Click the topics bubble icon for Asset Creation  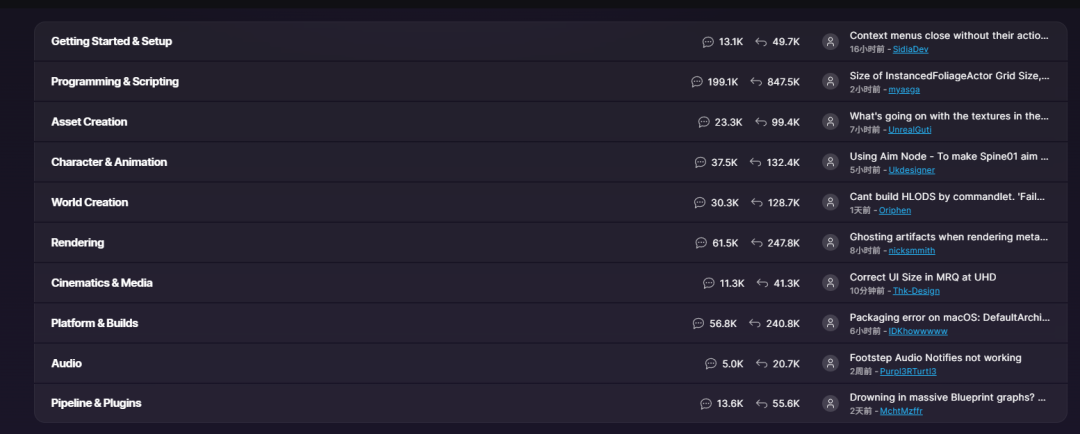(704, 122)
